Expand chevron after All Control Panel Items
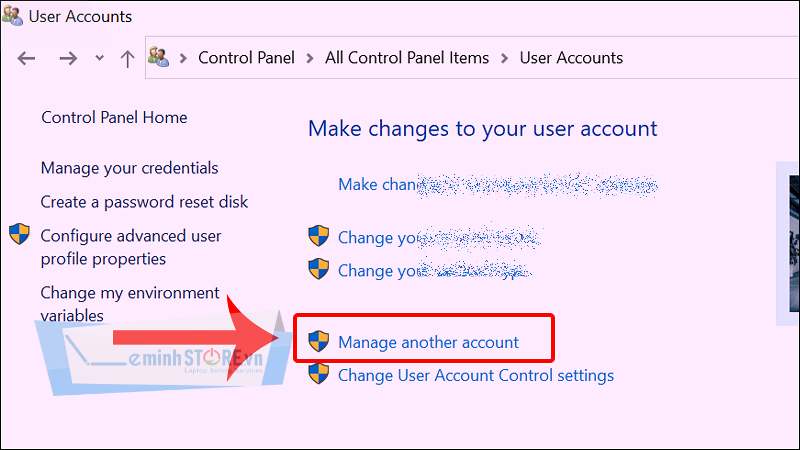Viewport: 800px width, 450px height. point(505,58)
